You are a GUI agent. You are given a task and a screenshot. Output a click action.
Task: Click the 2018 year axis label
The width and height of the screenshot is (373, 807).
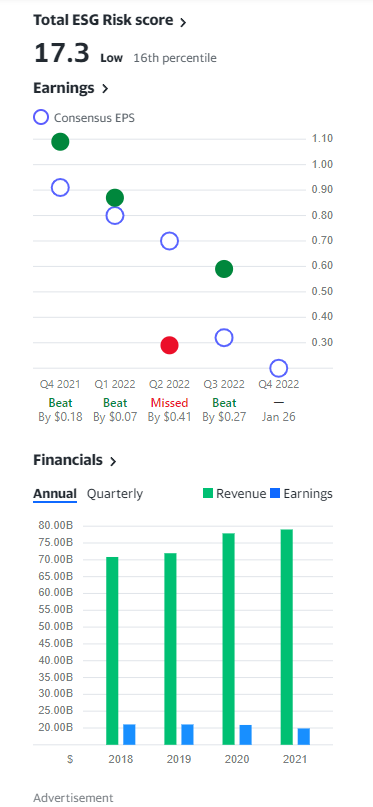tap(121, 760)
